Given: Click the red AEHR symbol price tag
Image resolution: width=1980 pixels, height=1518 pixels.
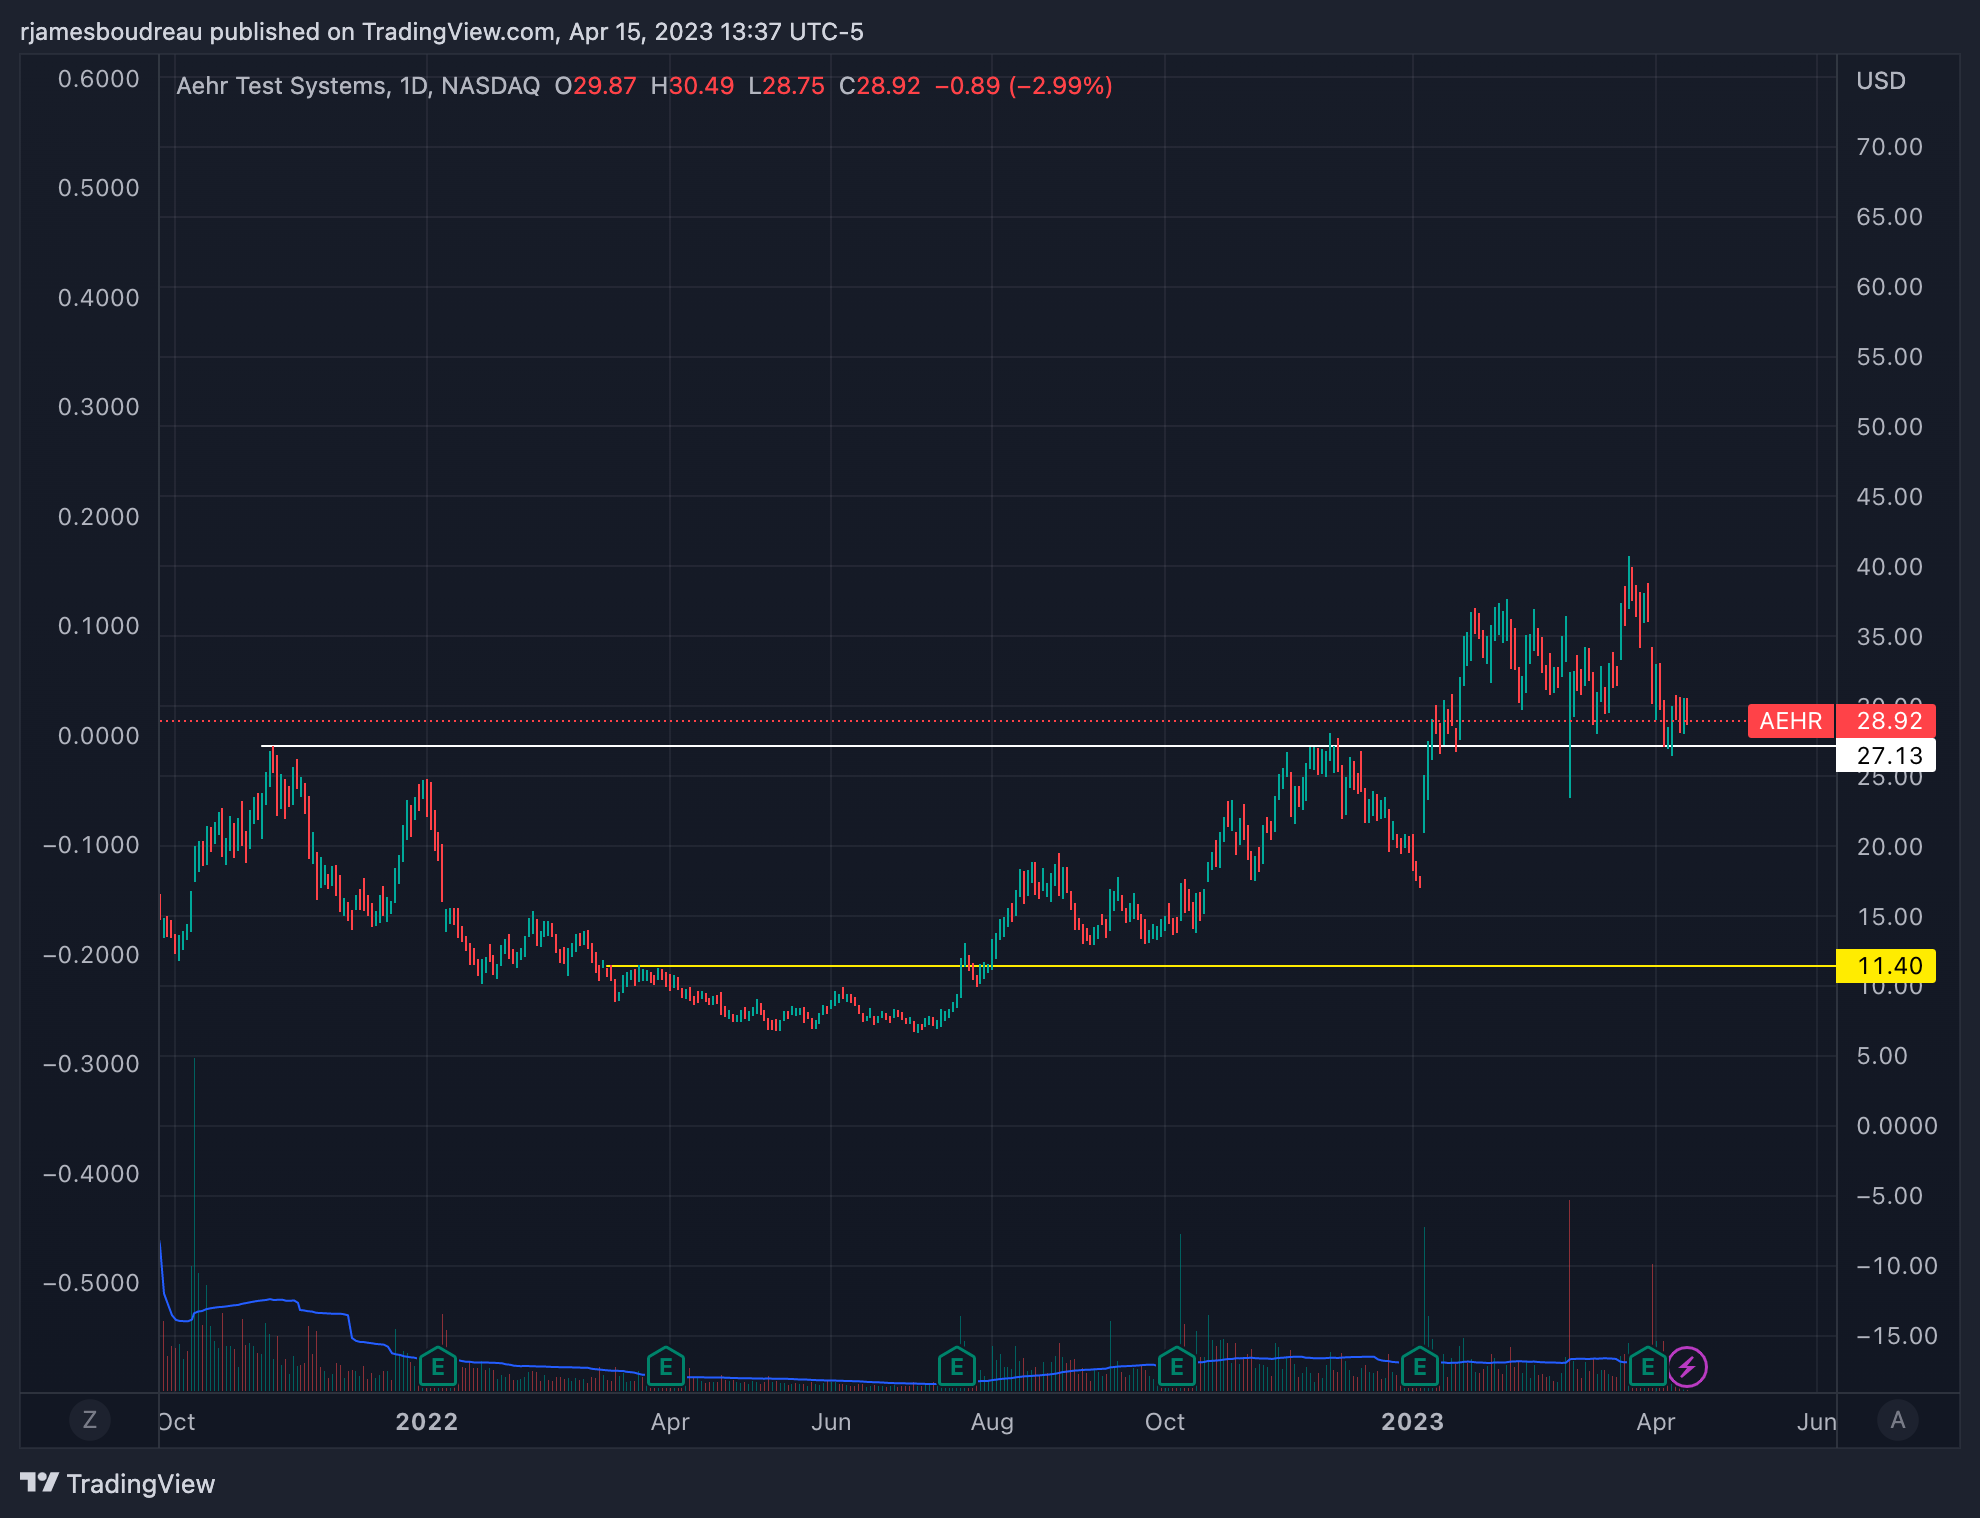Looking at the screenshot, I should tap(1790, 721).
